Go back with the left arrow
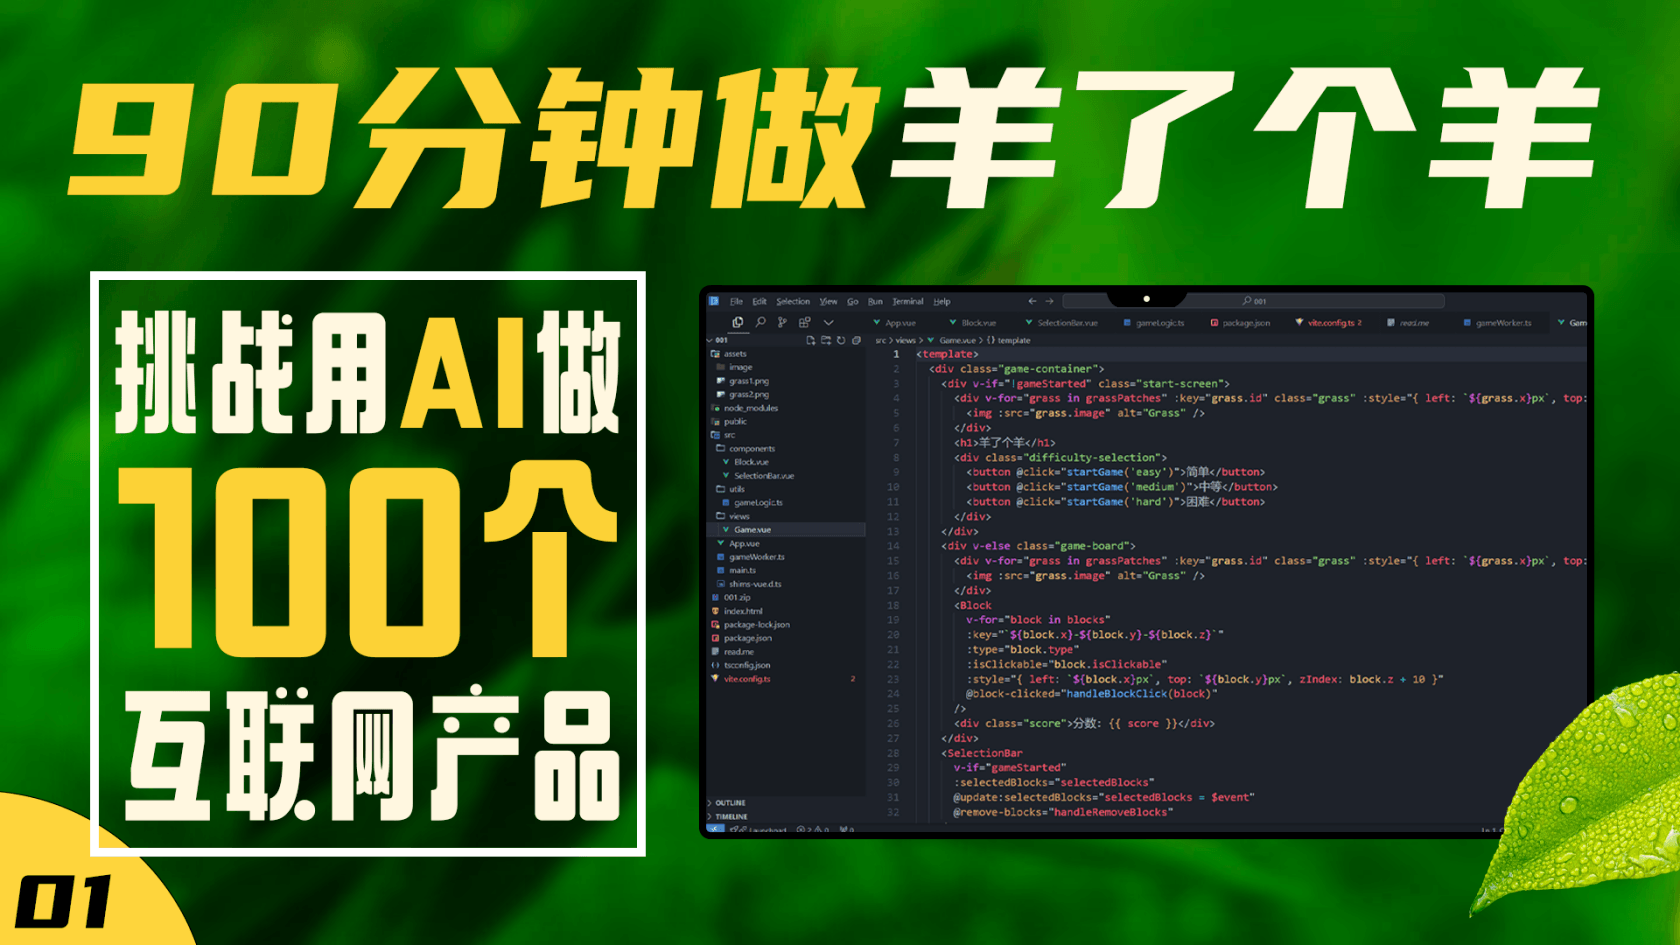The height and width of the screenshot is (945, 1680). (x=1032, y=301)
